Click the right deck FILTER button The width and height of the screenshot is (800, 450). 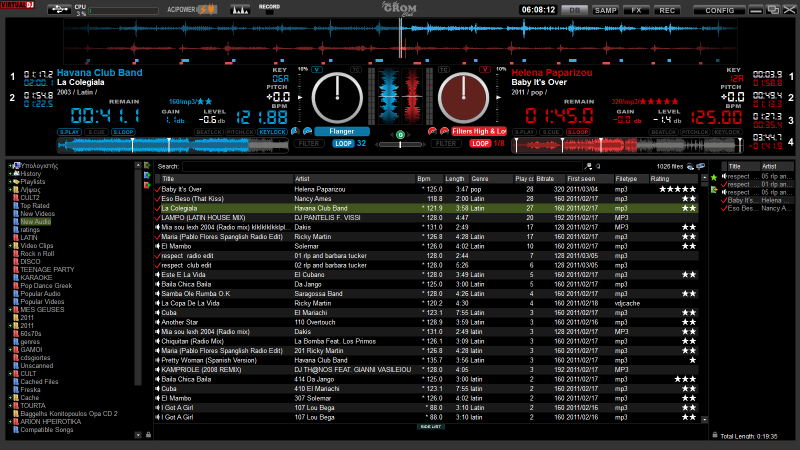coord(445,144)
